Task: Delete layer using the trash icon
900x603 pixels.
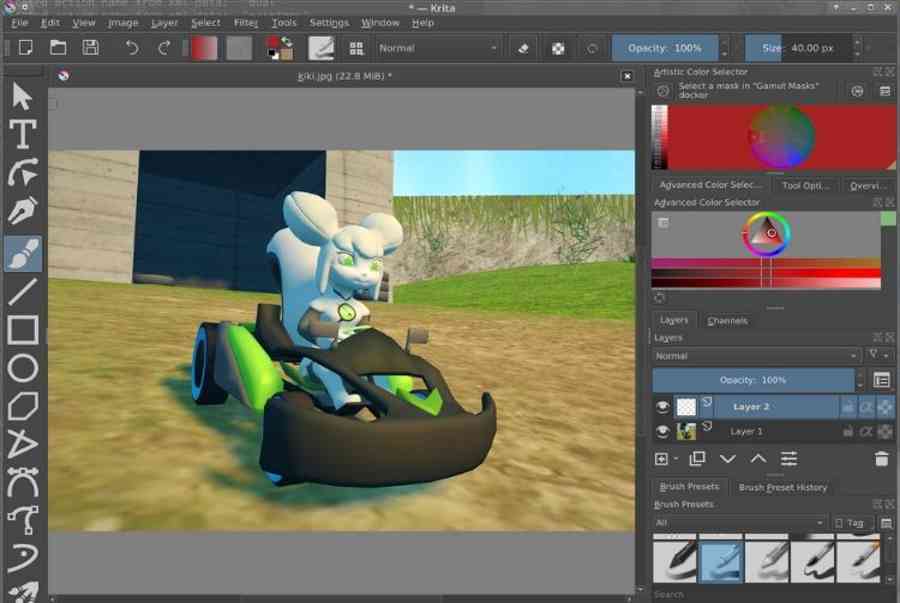Action: coord(881,459)
